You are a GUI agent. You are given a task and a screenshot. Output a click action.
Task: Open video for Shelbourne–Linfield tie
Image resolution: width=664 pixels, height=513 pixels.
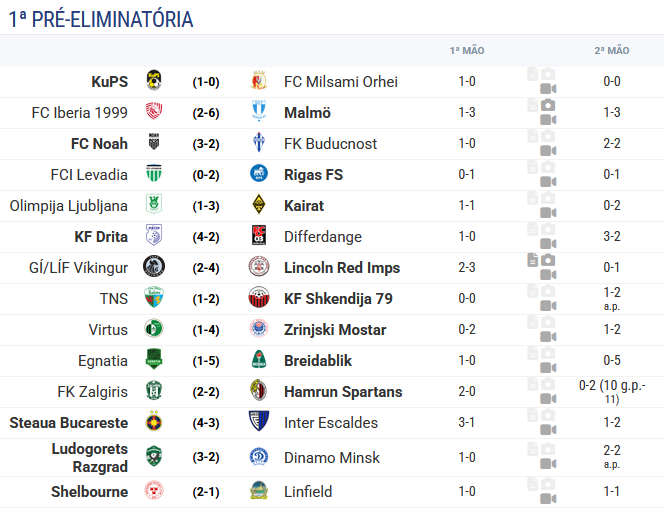click(x=548, y=499)
